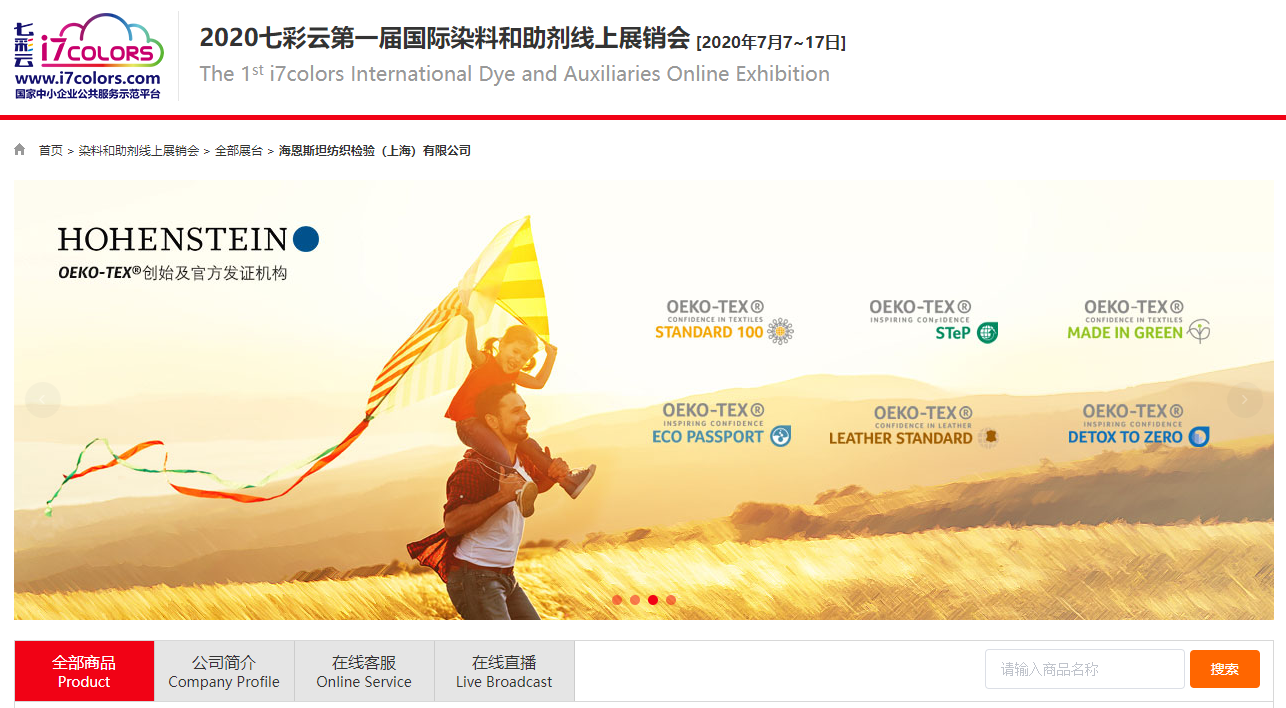Screen dimensions: 1286x708
Task: Select the first carousel dot
Action: pyautogui.click(x=617, y=600)
